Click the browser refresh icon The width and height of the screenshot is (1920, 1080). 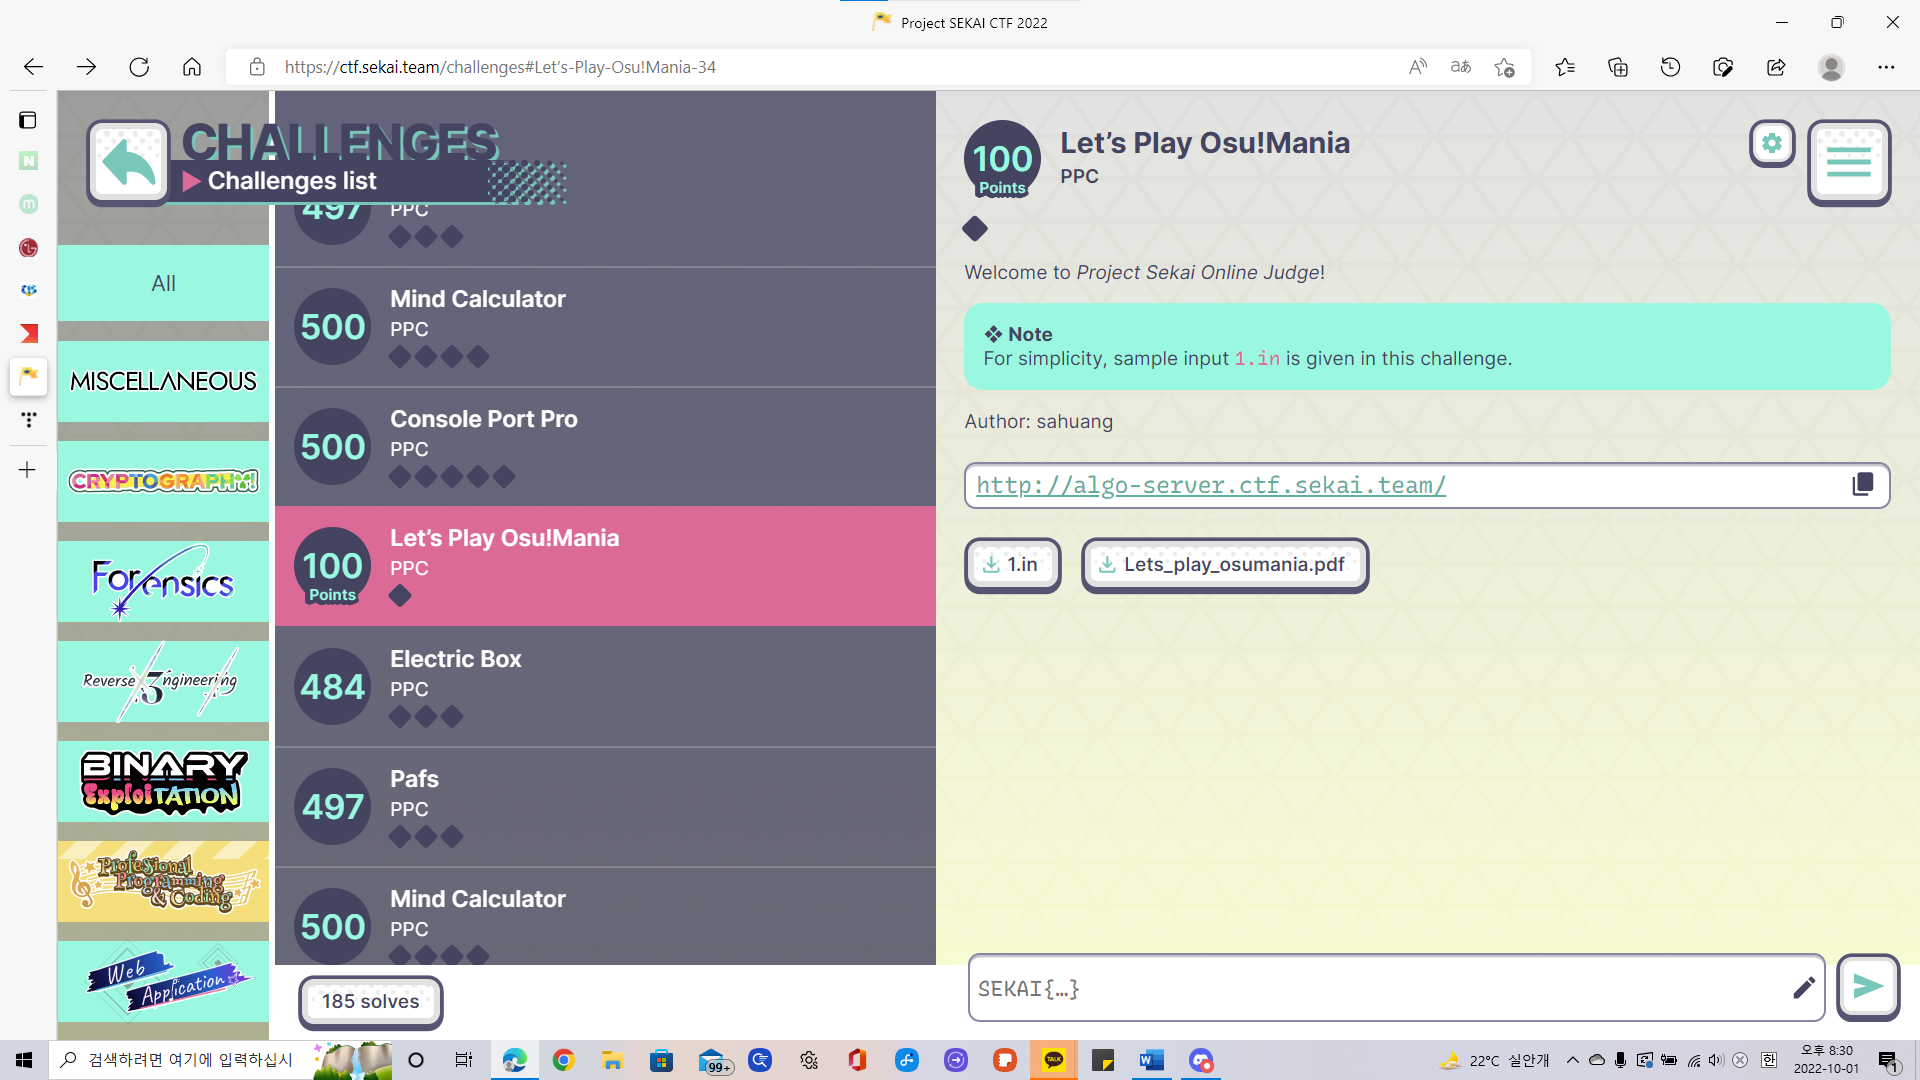point(139,67)
